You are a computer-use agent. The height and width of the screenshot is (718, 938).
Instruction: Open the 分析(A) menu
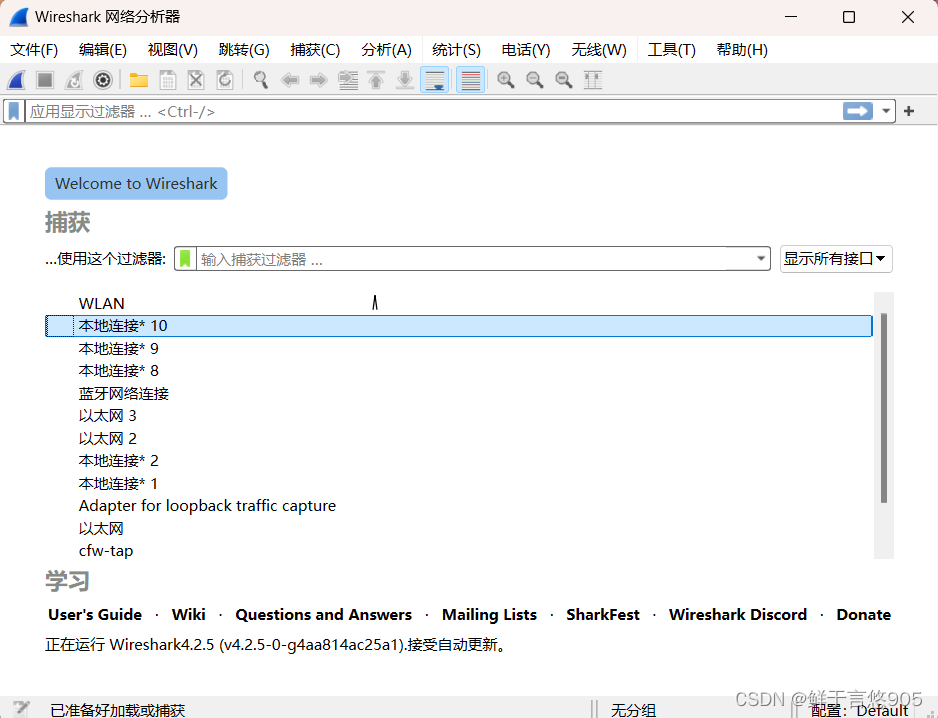click(386, 50)
